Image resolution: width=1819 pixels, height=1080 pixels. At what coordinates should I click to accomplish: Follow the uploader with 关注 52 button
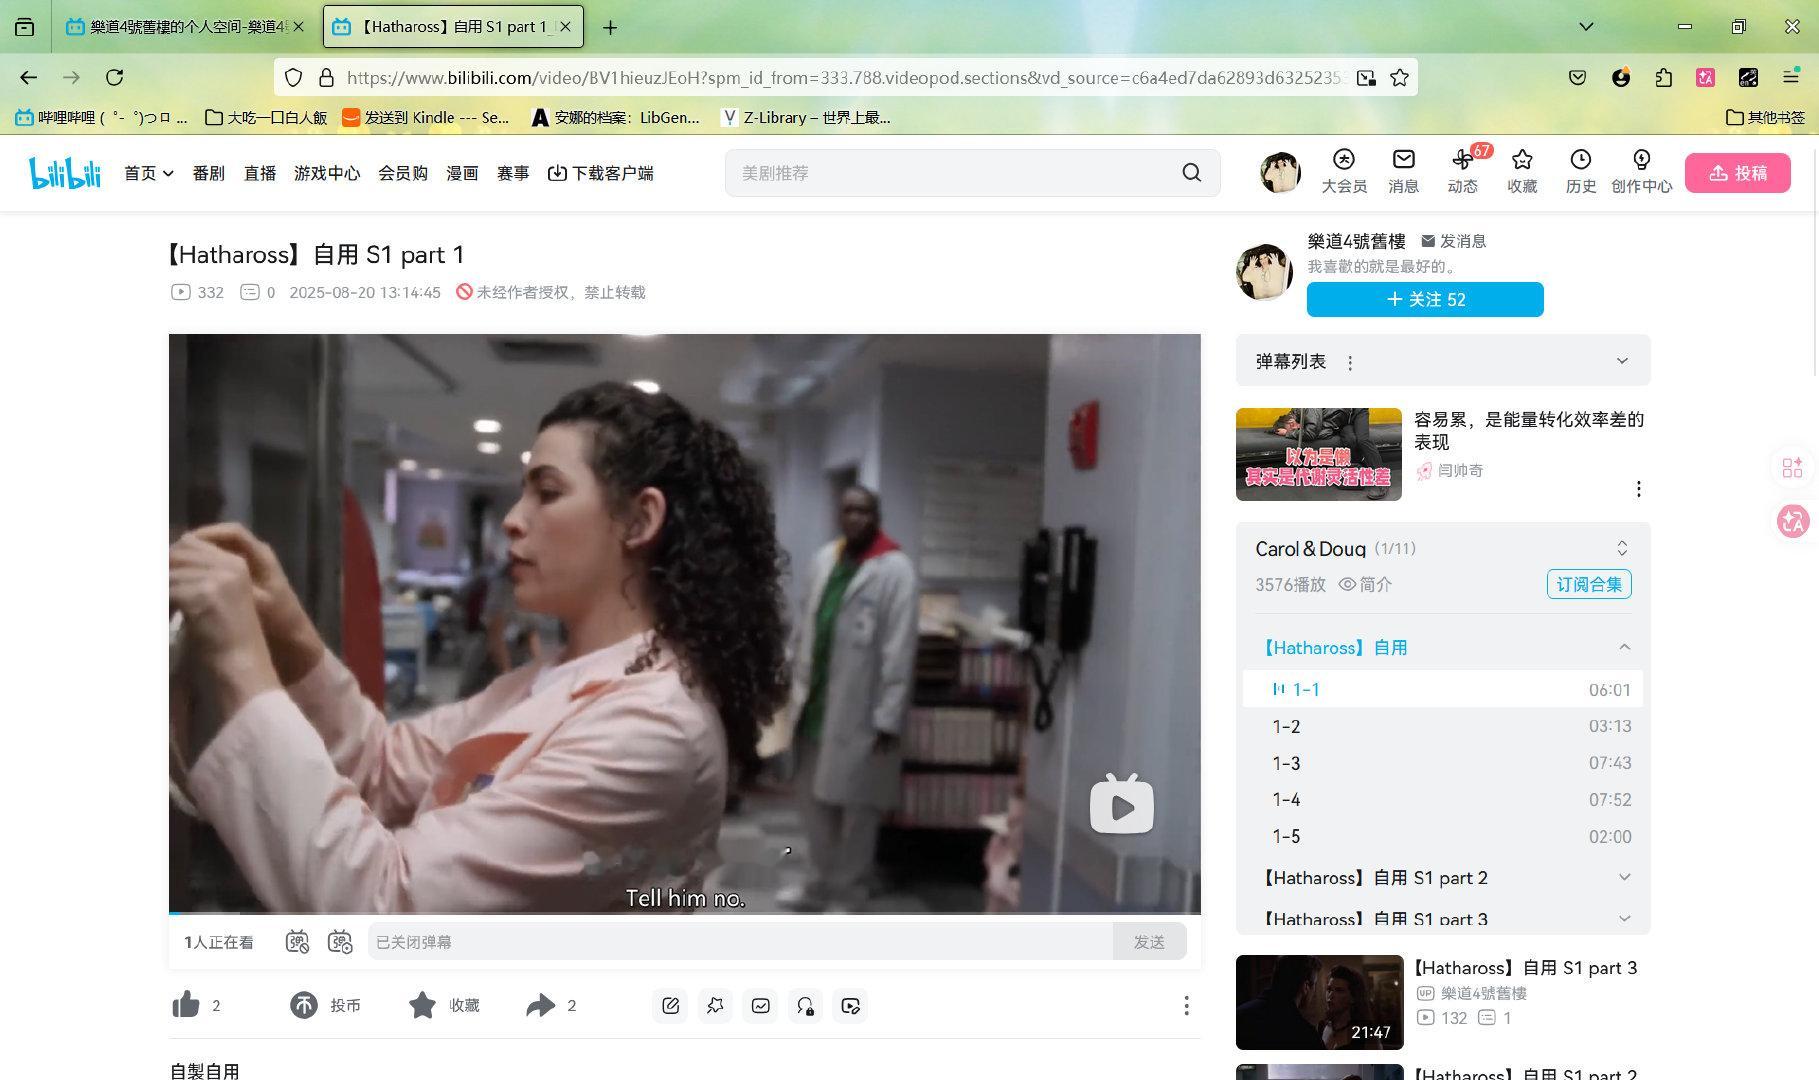click(x=1425, y=299)
